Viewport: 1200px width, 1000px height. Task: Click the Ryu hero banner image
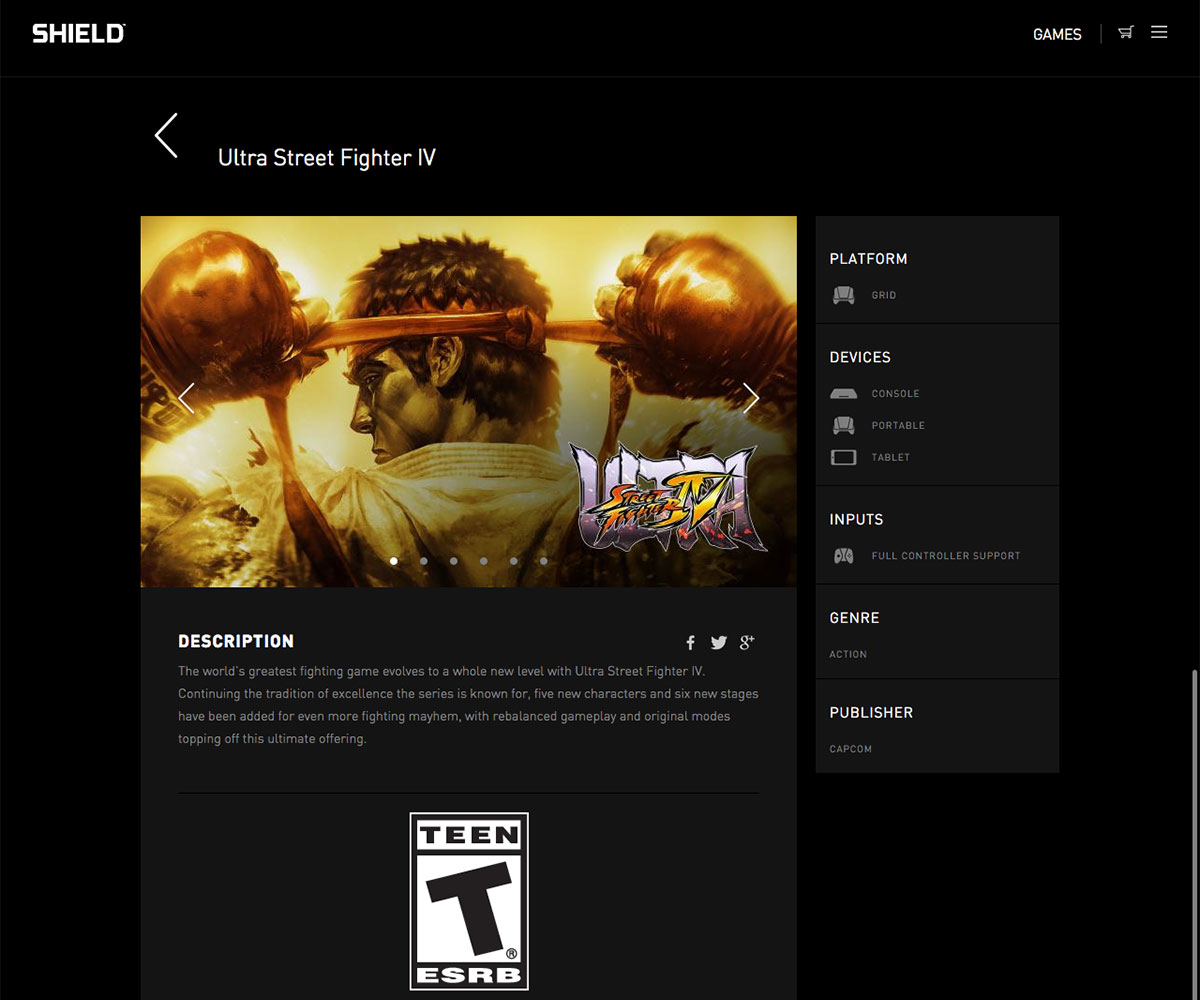469,401
